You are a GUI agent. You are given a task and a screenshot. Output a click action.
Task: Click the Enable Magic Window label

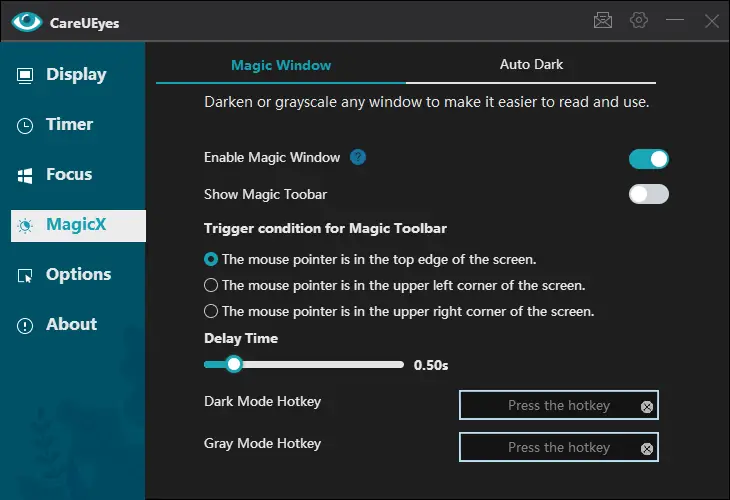point(272,158)
